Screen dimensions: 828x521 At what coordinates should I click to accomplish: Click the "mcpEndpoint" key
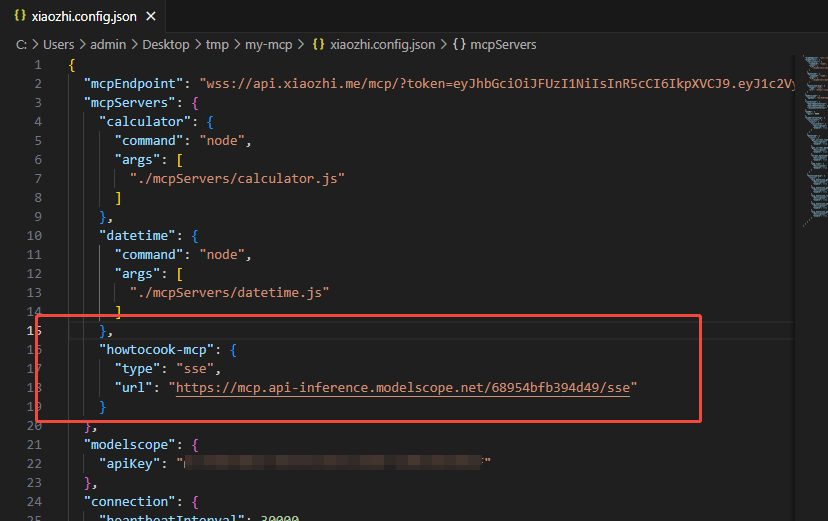[134, 84]
